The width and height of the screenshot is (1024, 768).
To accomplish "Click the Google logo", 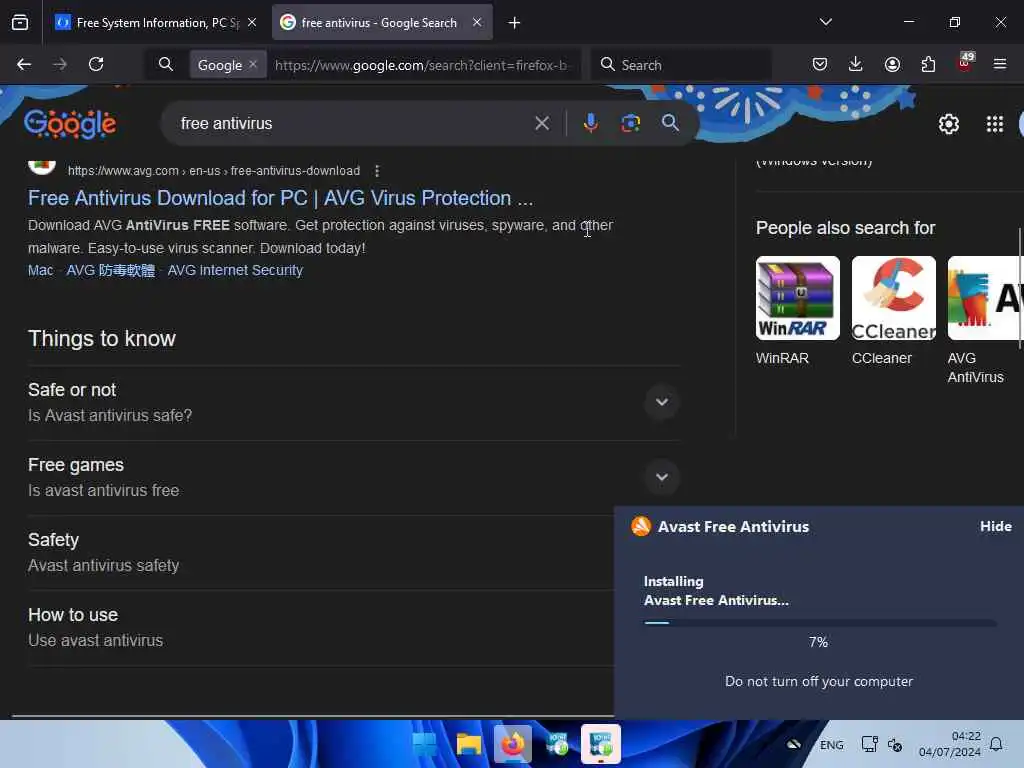I will (x=70, y=123).
